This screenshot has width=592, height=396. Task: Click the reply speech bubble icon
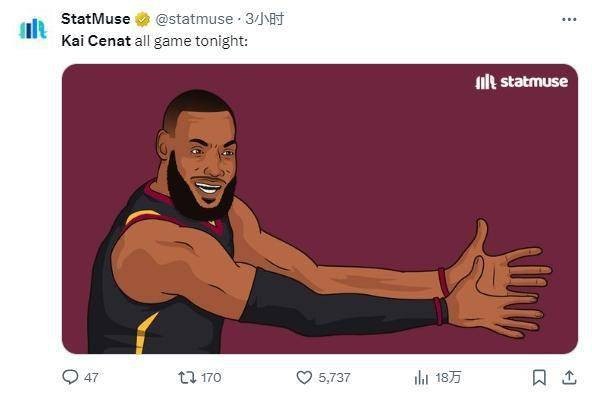point(70,377)
